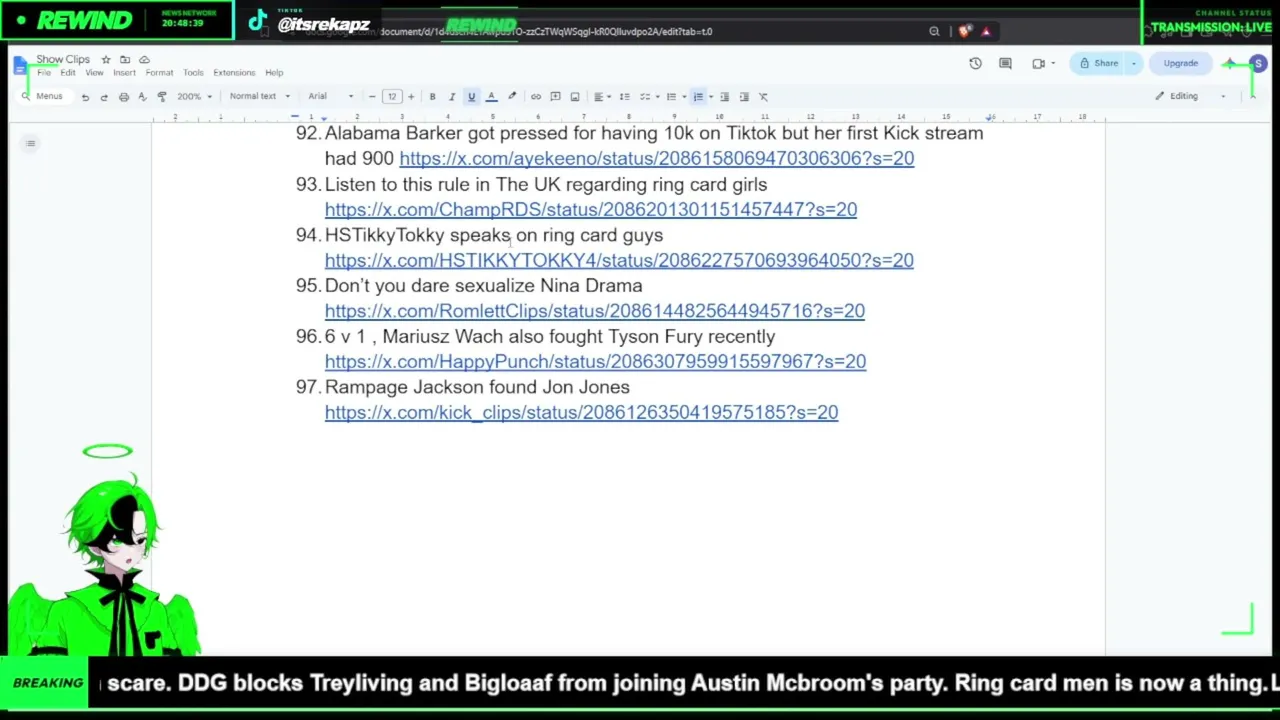This screenshot has width=1280, height=720.
Task: Toggle the numbered list
Action: 698,97
